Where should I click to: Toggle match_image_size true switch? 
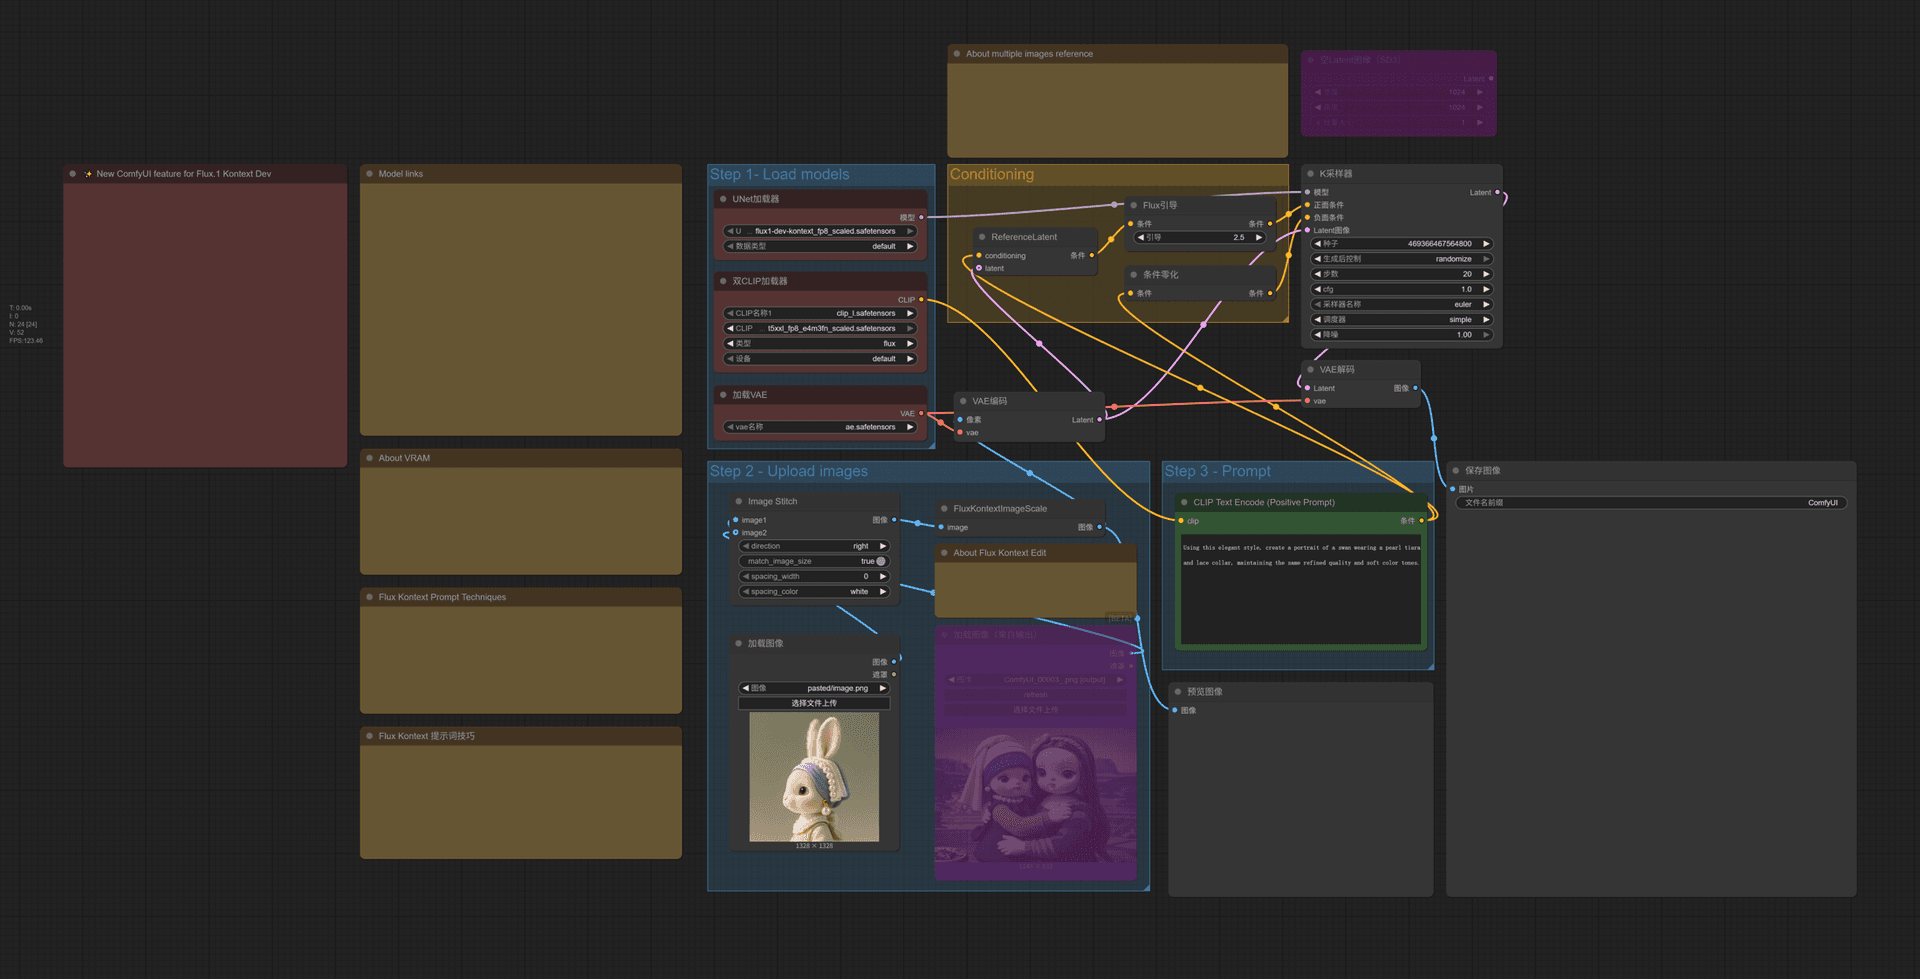(881, 561)
